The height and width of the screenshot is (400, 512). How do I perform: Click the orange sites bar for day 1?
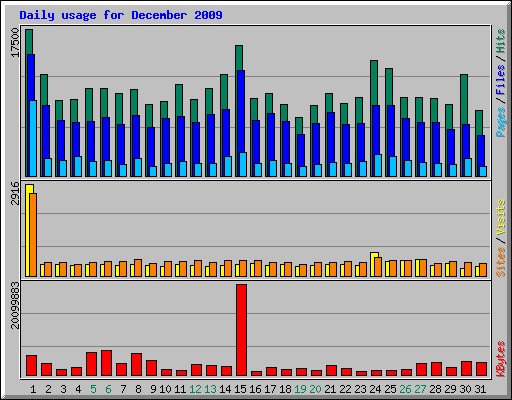click(33, 235)
